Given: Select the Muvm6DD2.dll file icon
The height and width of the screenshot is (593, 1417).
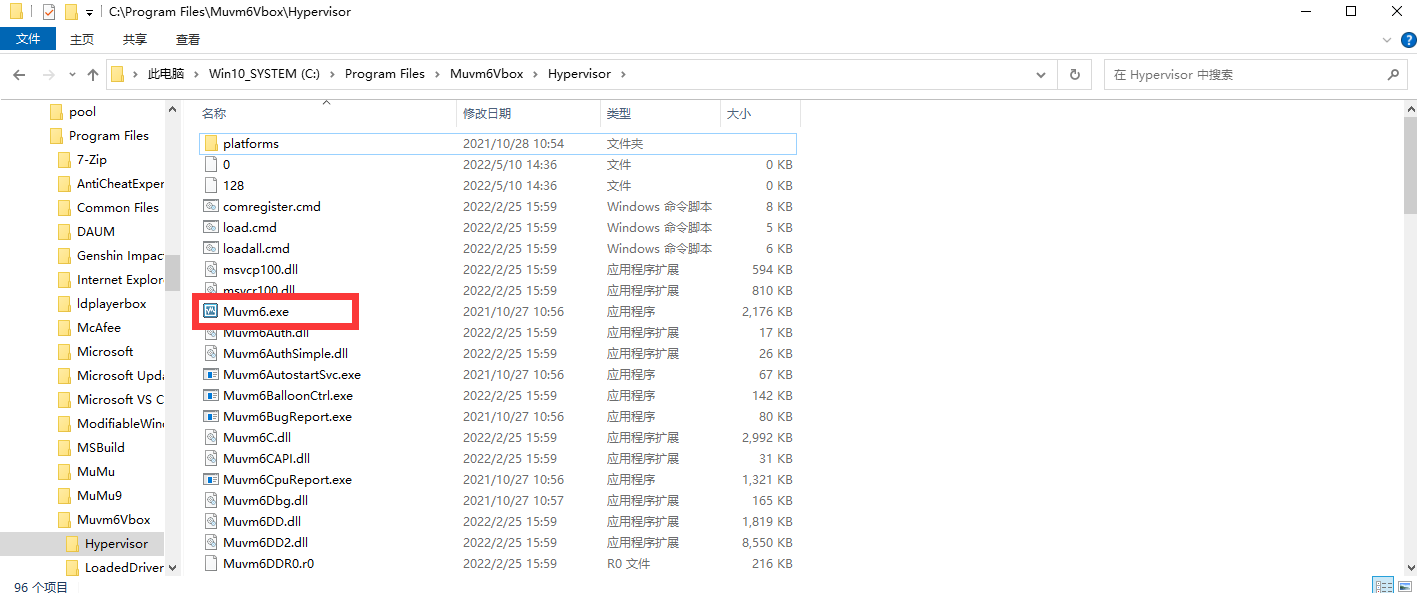Looking at the screenshot, I should (x=211, y=542).
